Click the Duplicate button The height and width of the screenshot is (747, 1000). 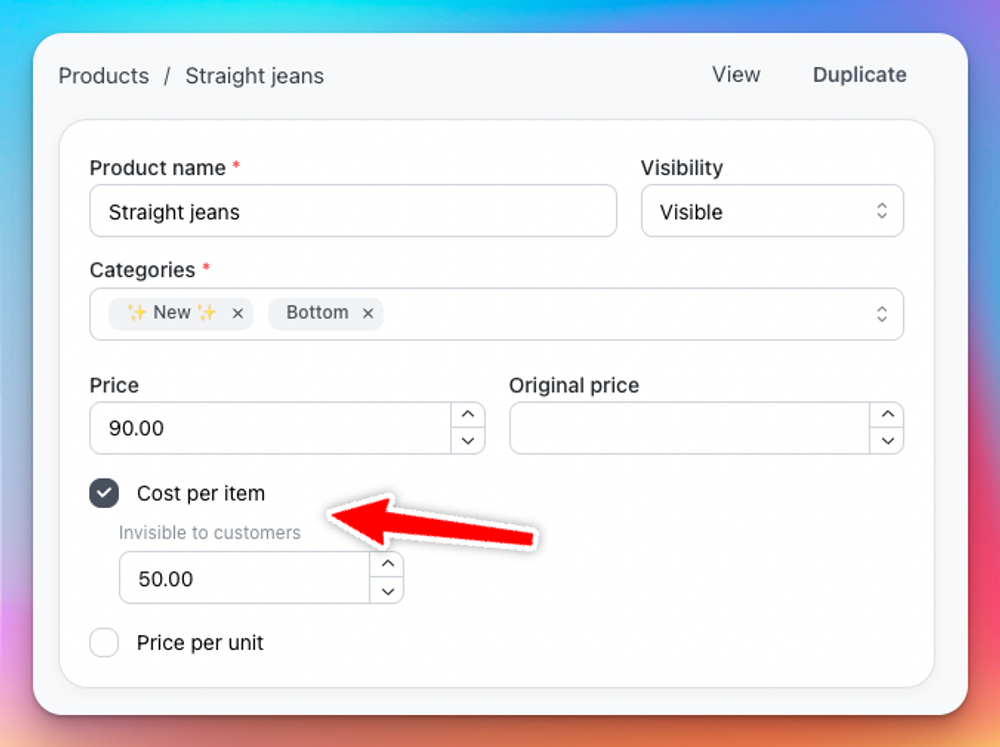[x=859, y=75]
